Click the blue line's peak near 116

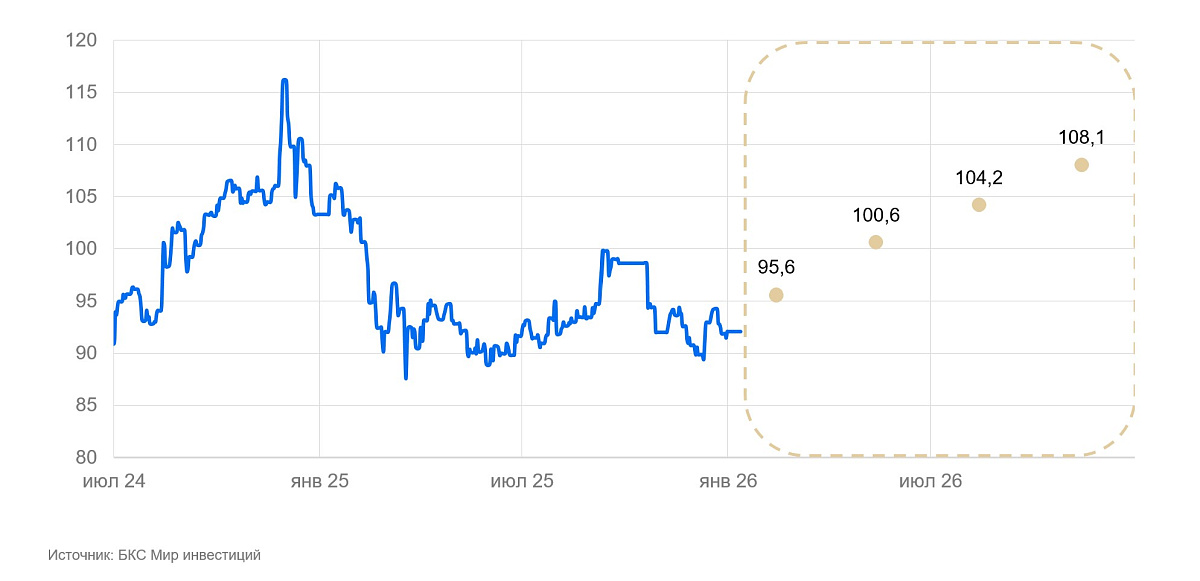click(x=285, y=80)
